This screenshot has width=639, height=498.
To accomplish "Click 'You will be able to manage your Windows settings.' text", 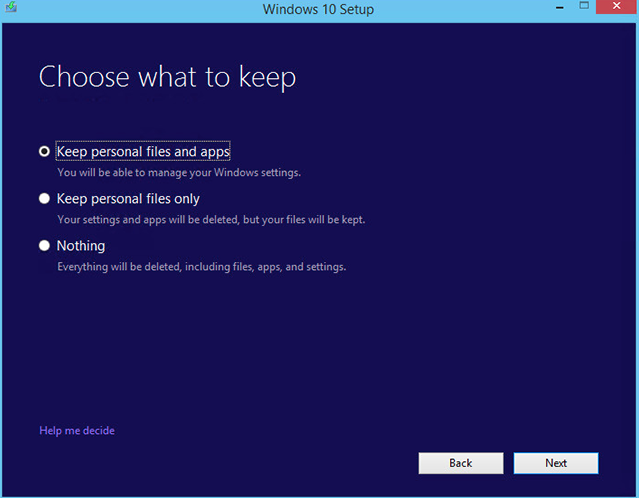I will [179, 173].
